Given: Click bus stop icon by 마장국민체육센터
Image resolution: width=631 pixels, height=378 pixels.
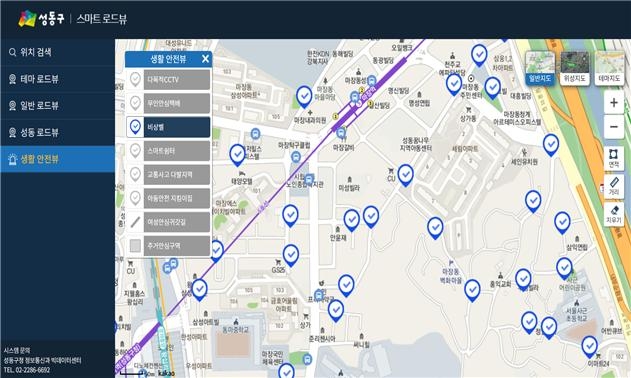Looking at the screenshot, I should [307, 359].
